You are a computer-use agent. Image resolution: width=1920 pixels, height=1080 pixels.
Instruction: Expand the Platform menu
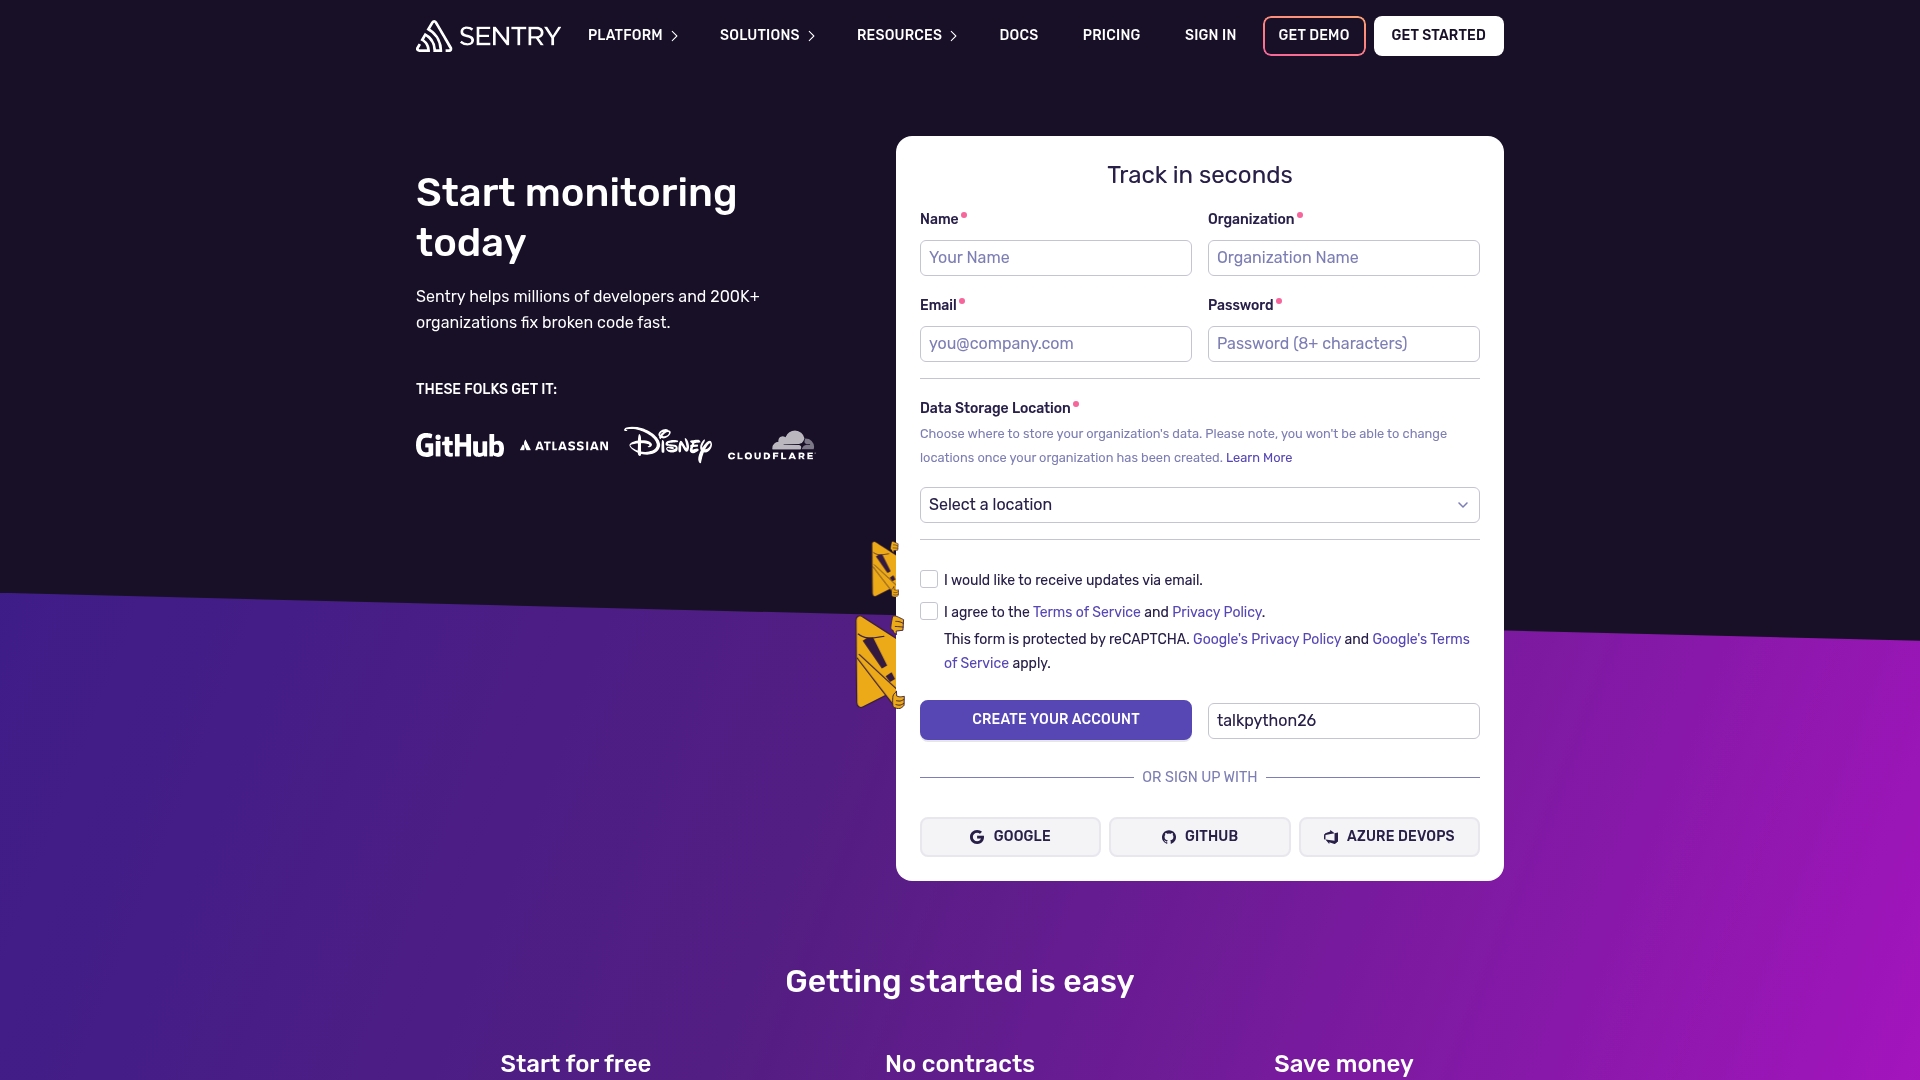[x=633, y=36]
